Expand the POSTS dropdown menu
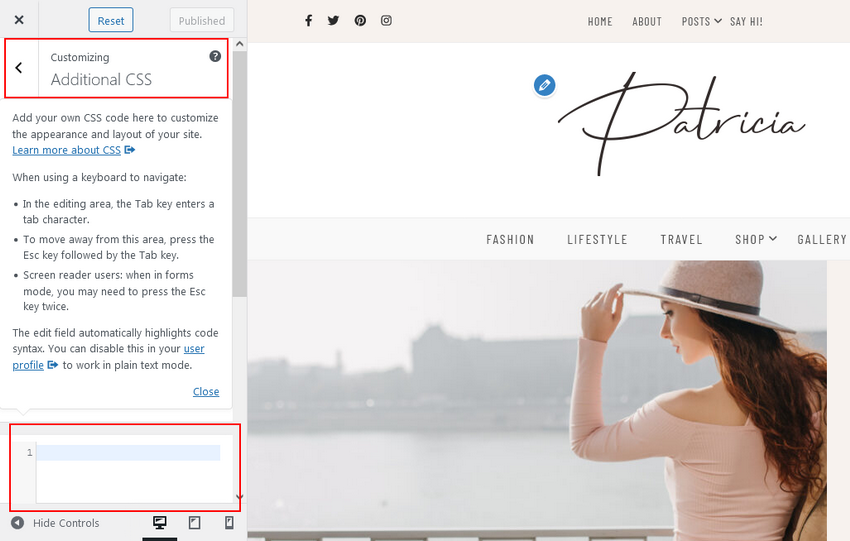Image resolution: width=850 pixels, height=541 pixels. tap(701, 22)
